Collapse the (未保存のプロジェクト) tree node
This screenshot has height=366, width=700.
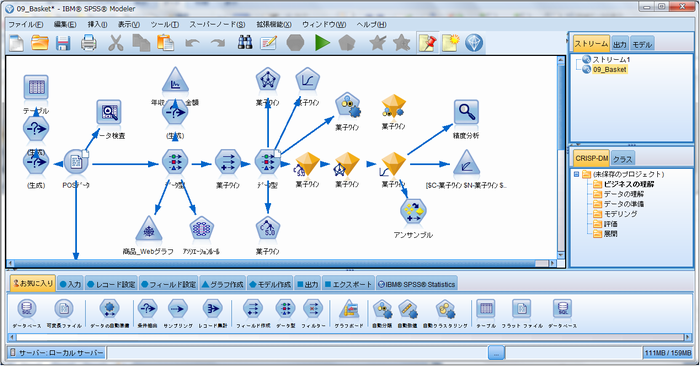(x=577, y=174)
